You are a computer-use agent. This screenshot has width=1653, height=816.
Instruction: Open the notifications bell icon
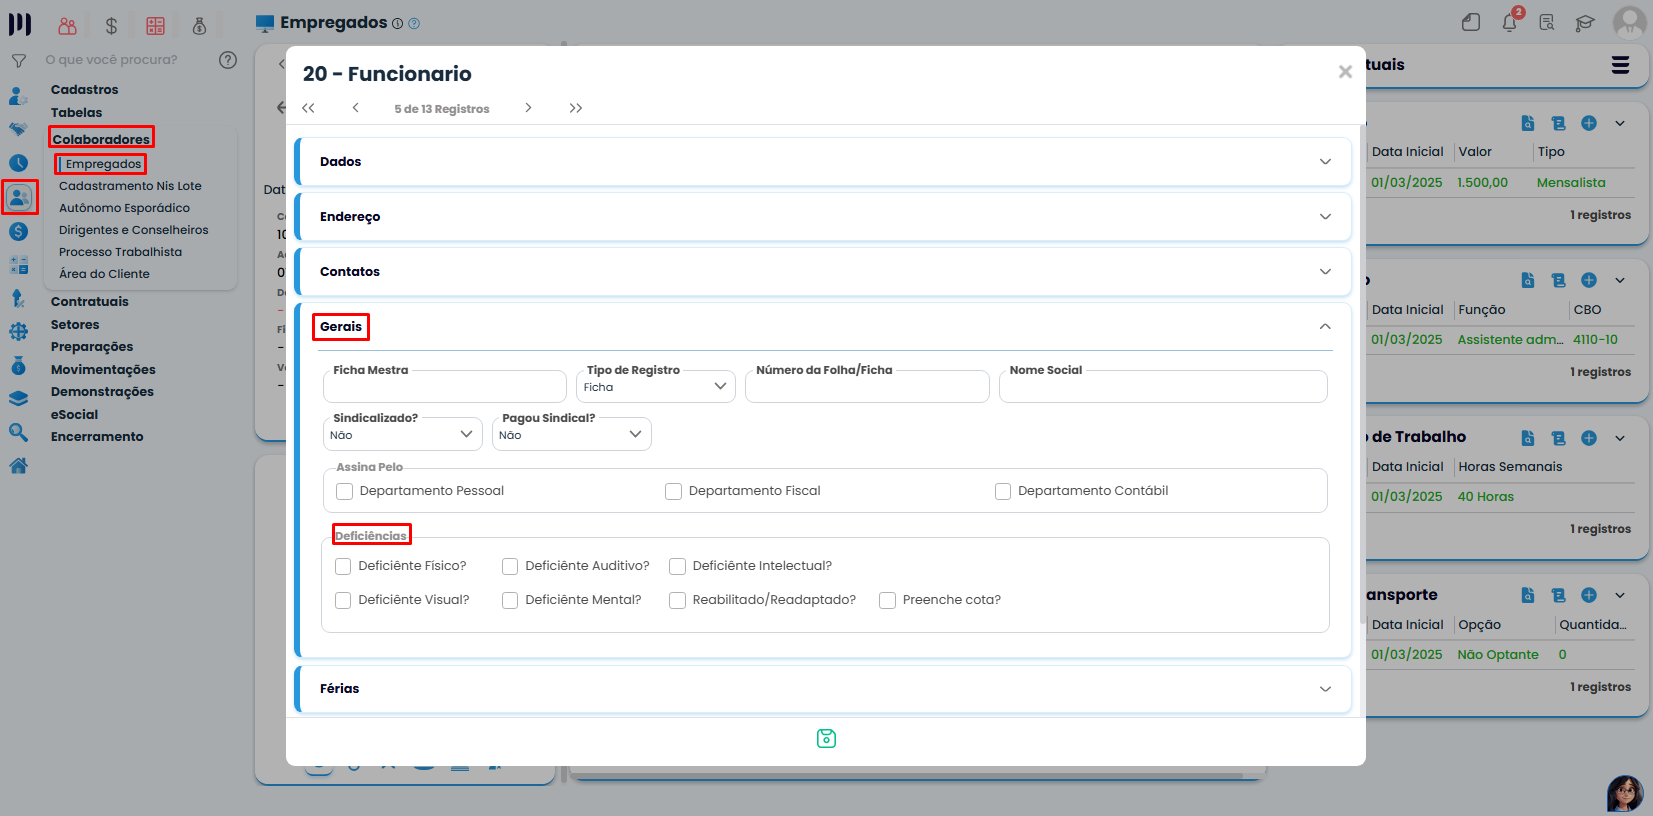(x=1510, y=22)
